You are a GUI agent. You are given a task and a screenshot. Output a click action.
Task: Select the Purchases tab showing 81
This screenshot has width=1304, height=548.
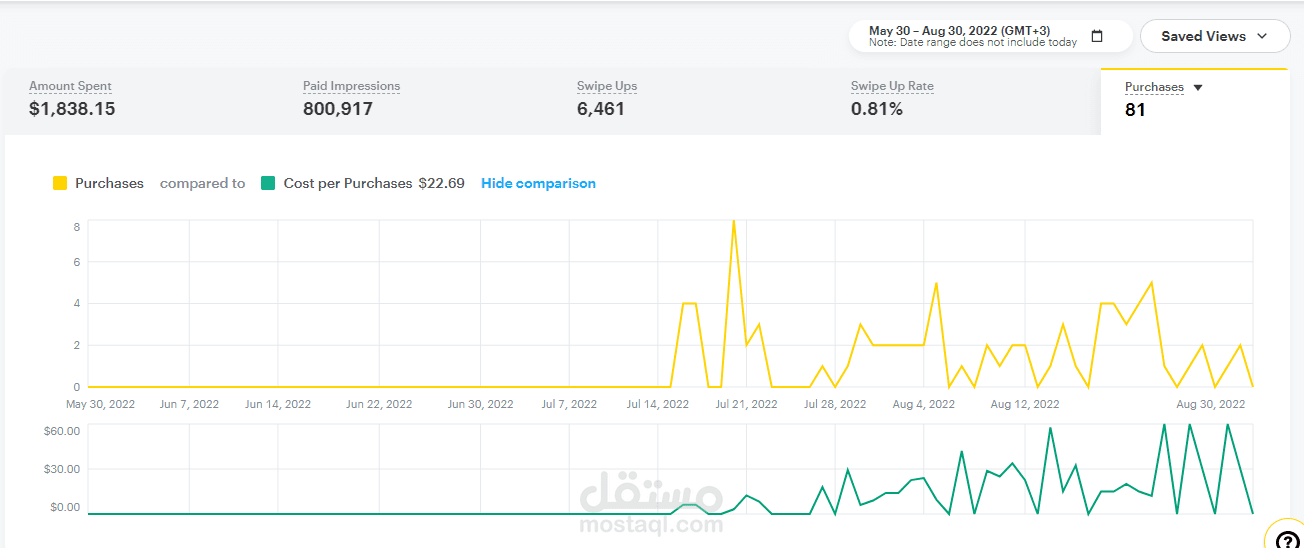[x=1194, y=101]
